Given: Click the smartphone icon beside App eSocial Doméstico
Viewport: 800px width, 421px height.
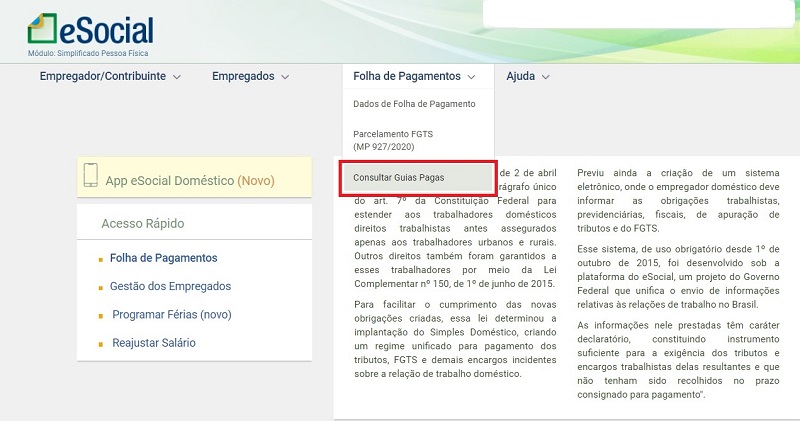Looking at the screenshot, I should [x=90, y=176].
